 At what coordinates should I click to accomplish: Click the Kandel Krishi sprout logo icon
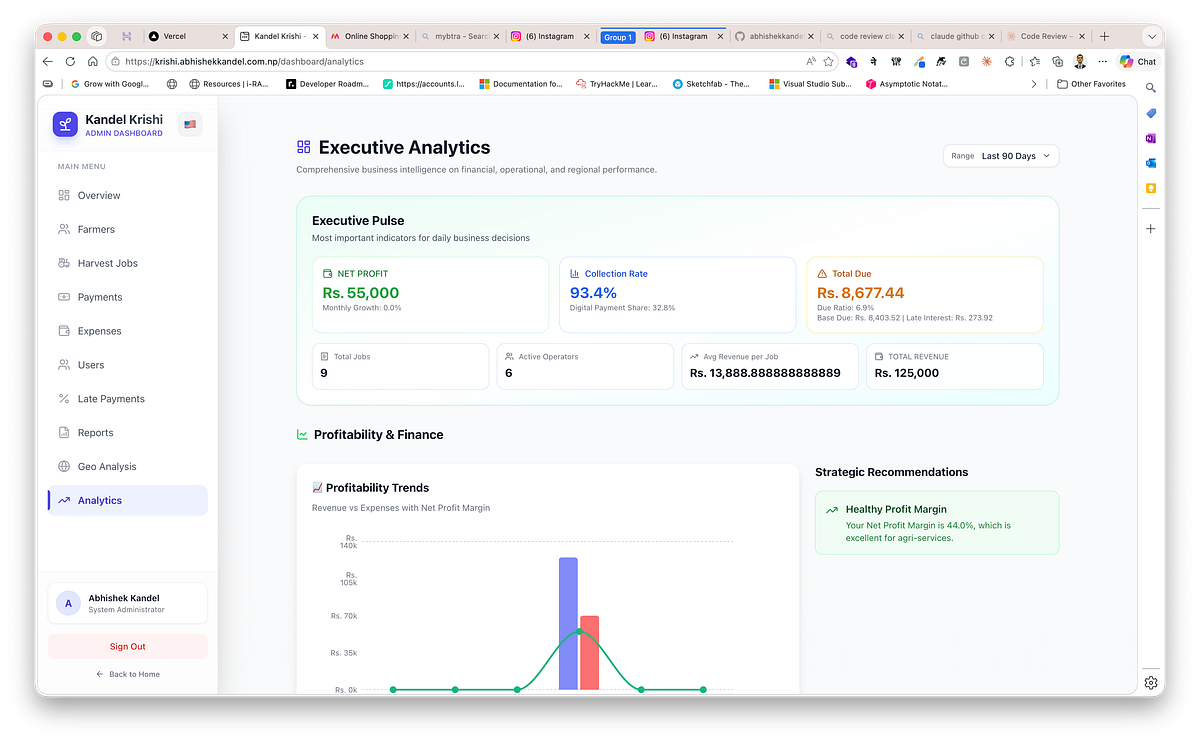pyautogui.click(x=65, y=124)
